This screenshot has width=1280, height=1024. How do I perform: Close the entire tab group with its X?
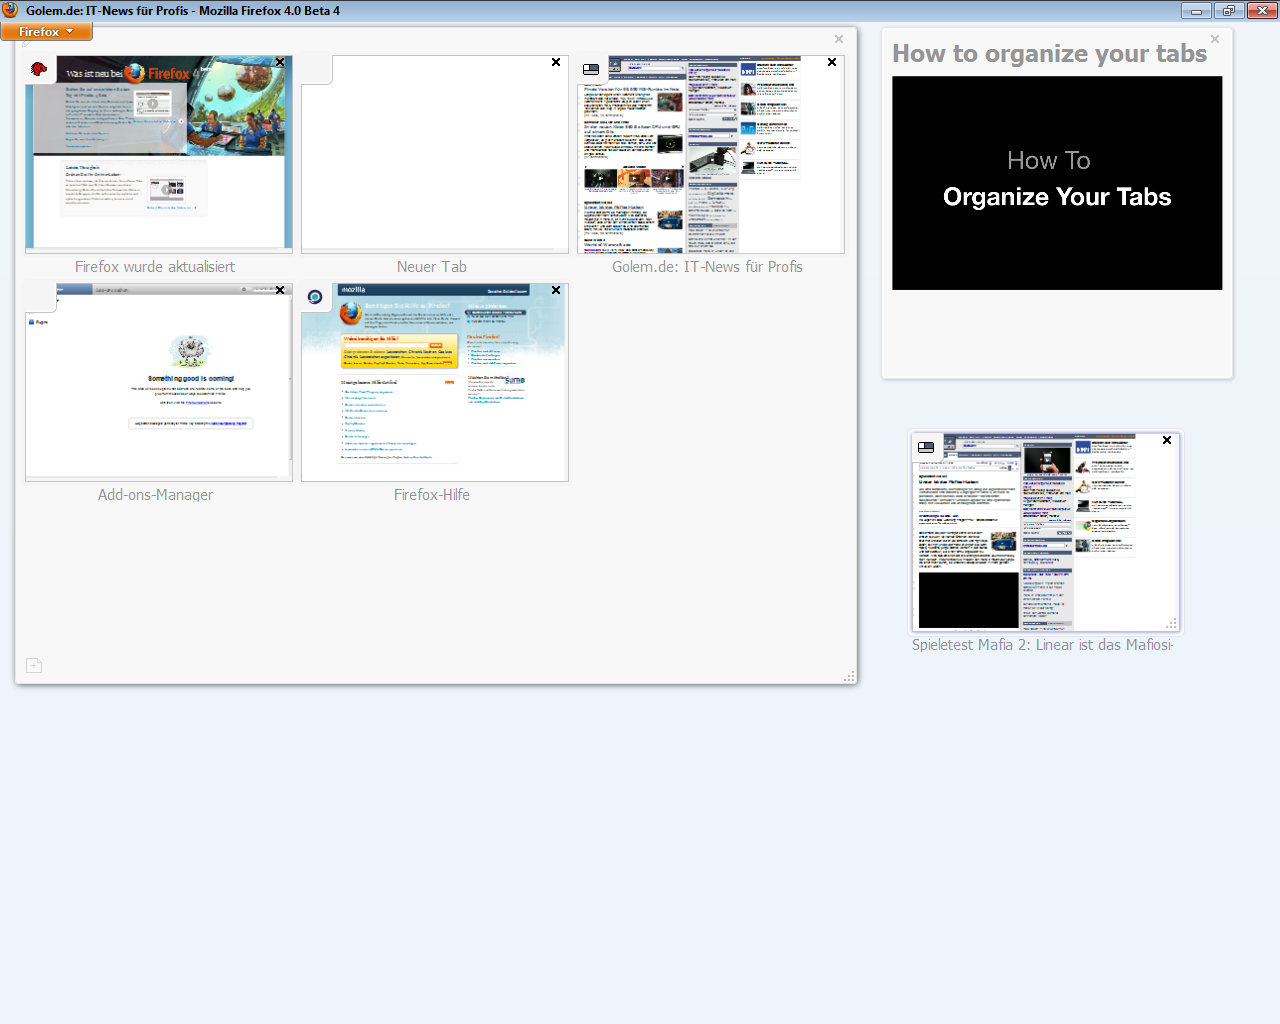pyautogui.click(x=839, y=39)
